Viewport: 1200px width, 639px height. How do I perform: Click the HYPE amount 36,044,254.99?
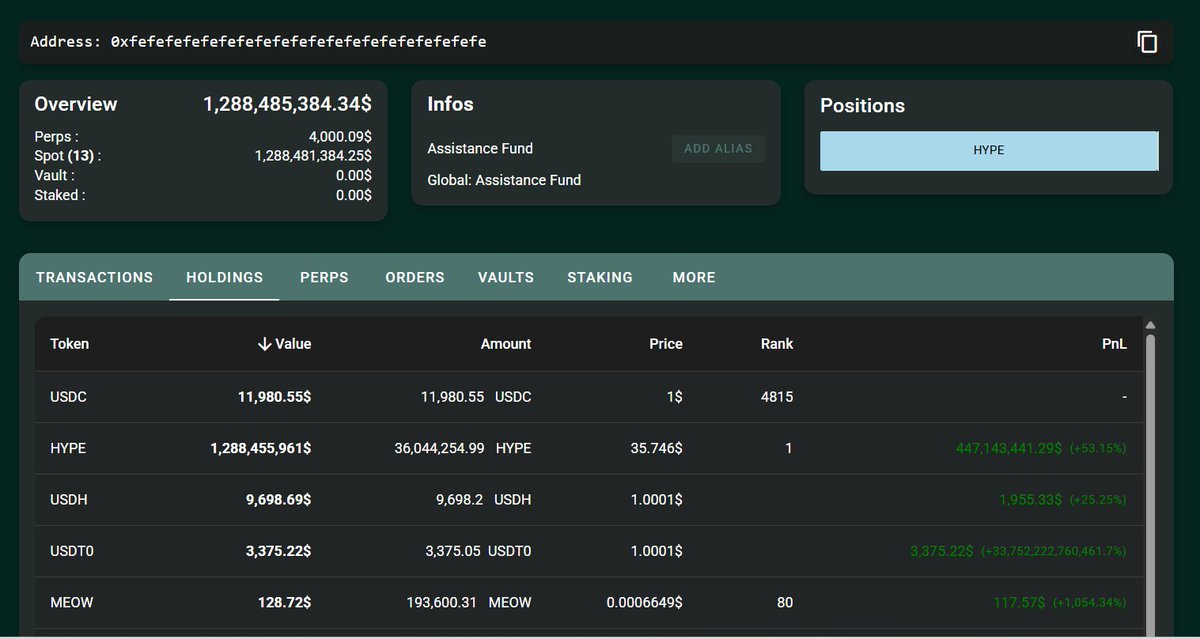[x=440, y=449]
